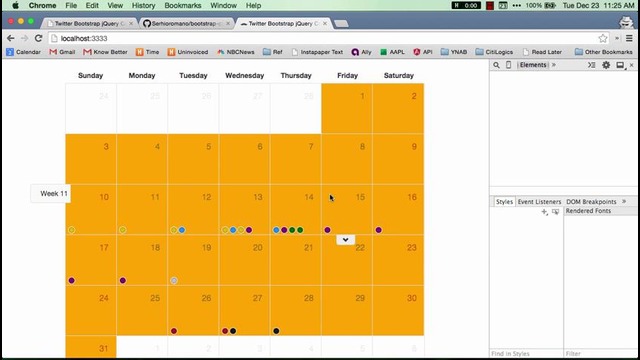Show hidden bookmark bar extensions chevron

pos(617,38)
